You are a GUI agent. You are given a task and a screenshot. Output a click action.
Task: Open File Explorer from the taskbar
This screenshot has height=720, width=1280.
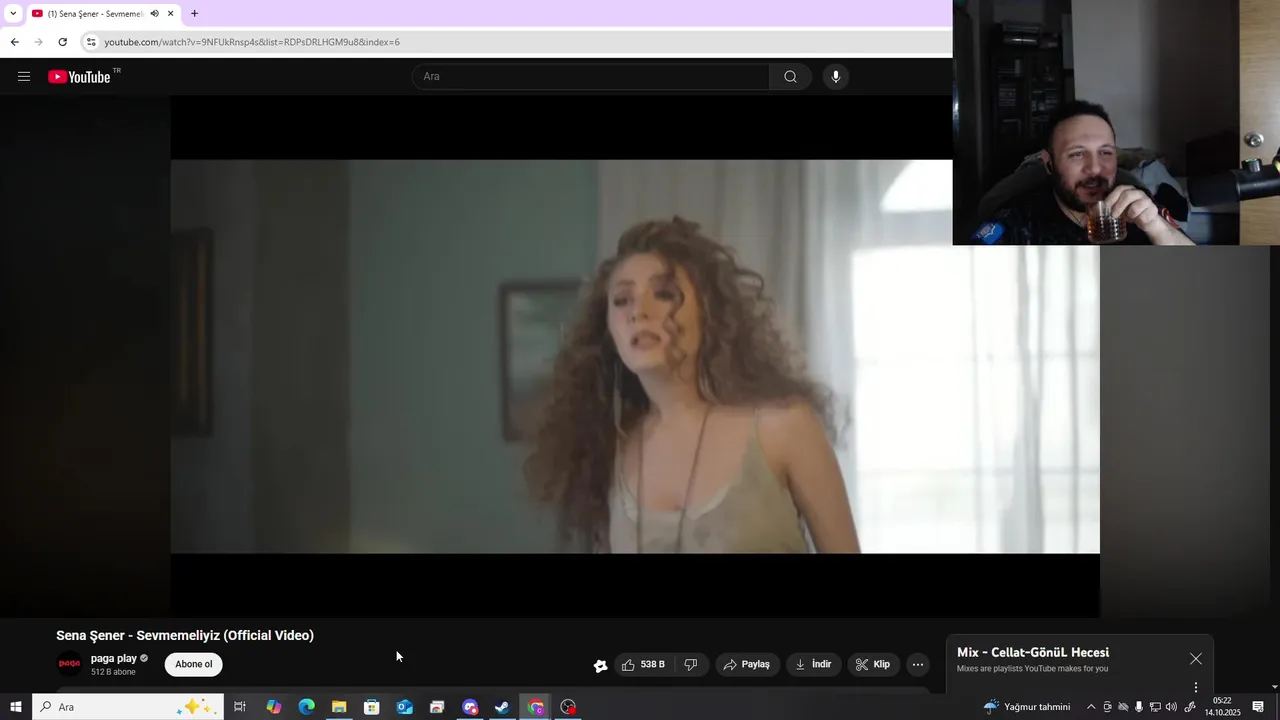coord(339,707)
